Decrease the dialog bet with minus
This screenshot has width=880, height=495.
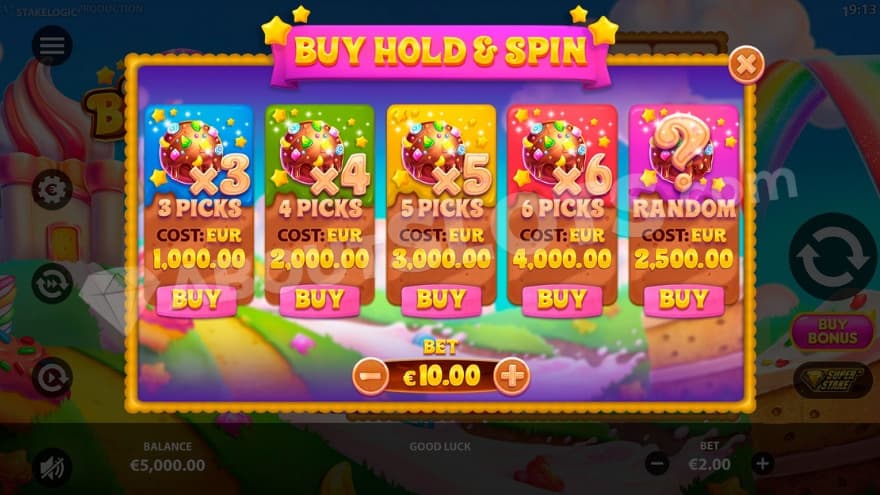pyautogui.click(x=370, y=375)
